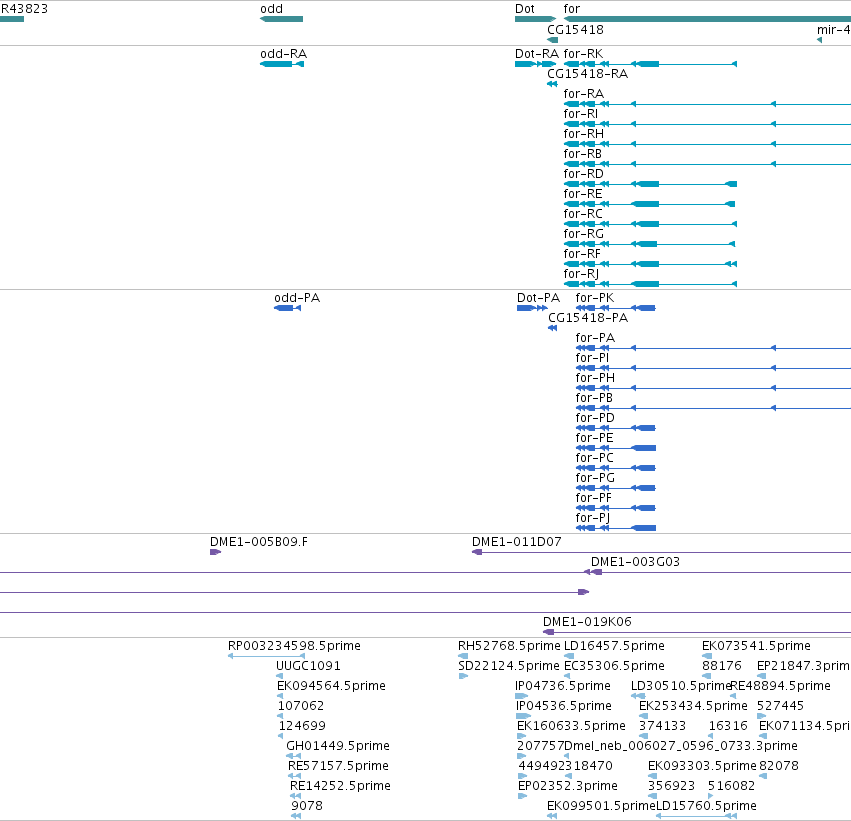Select the Dot gene feature
Screen dimensions: 851x821
tap(535, 19)
